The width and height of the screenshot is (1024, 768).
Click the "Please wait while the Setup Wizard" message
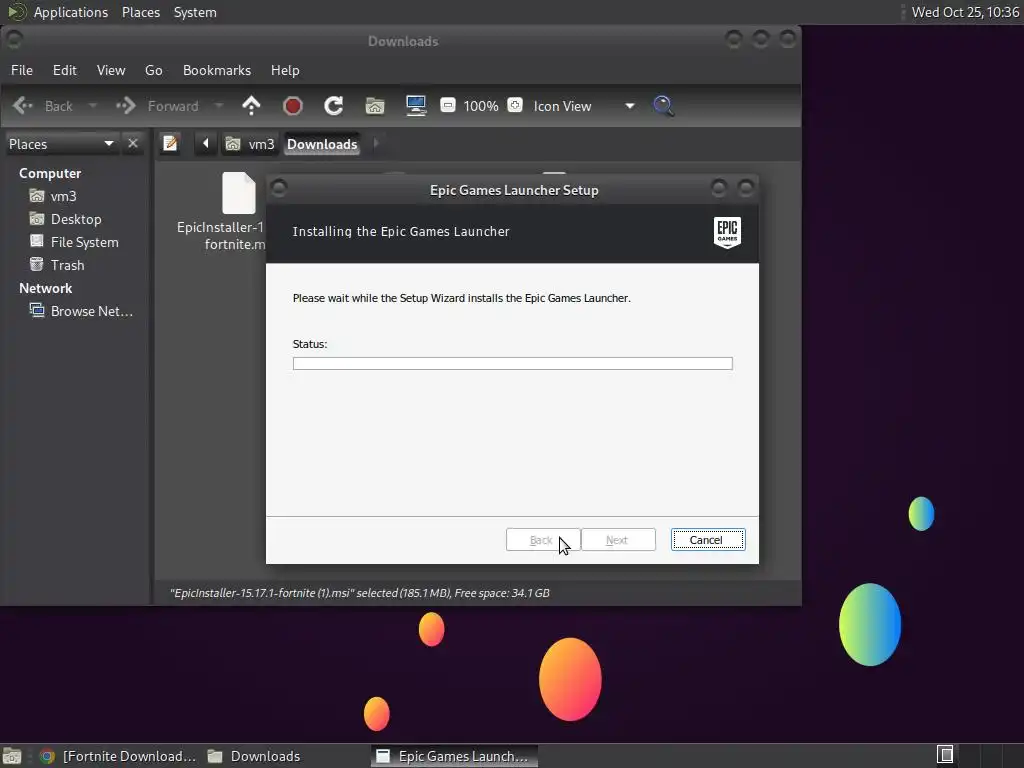click(462, 298)
